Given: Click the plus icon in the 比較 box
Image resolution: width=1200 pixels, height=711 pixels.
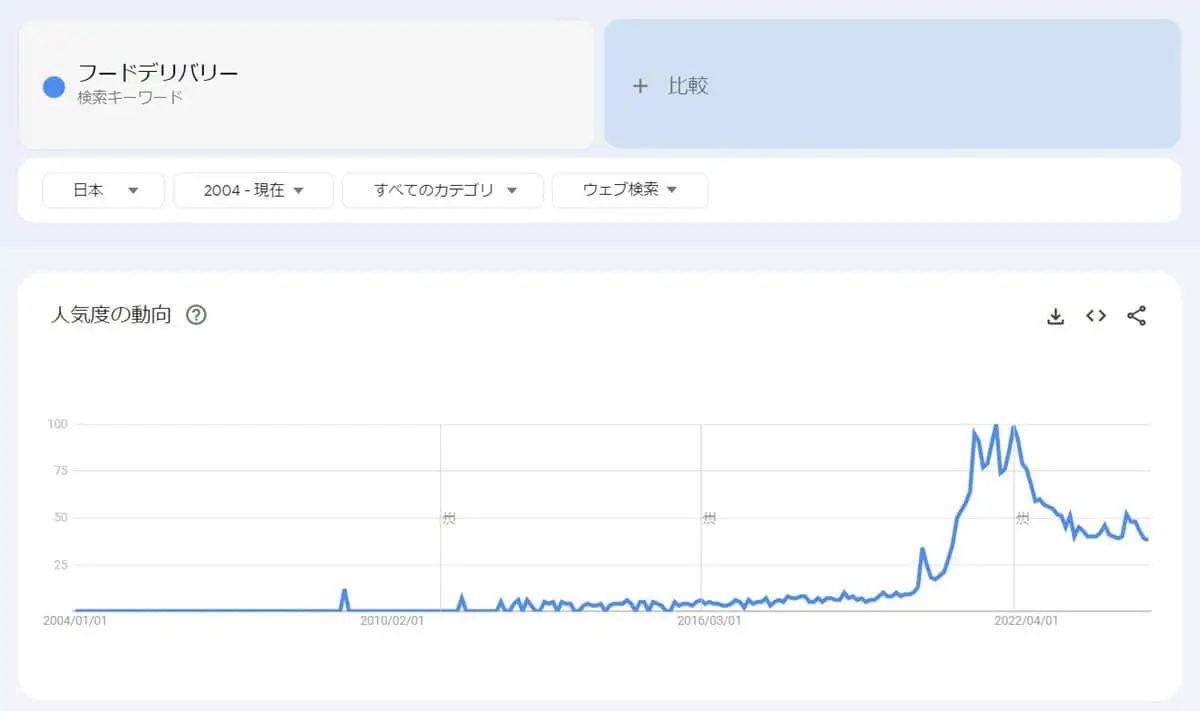Looking at the screenshot, I should pyautogui.click(x=641, y=86).
